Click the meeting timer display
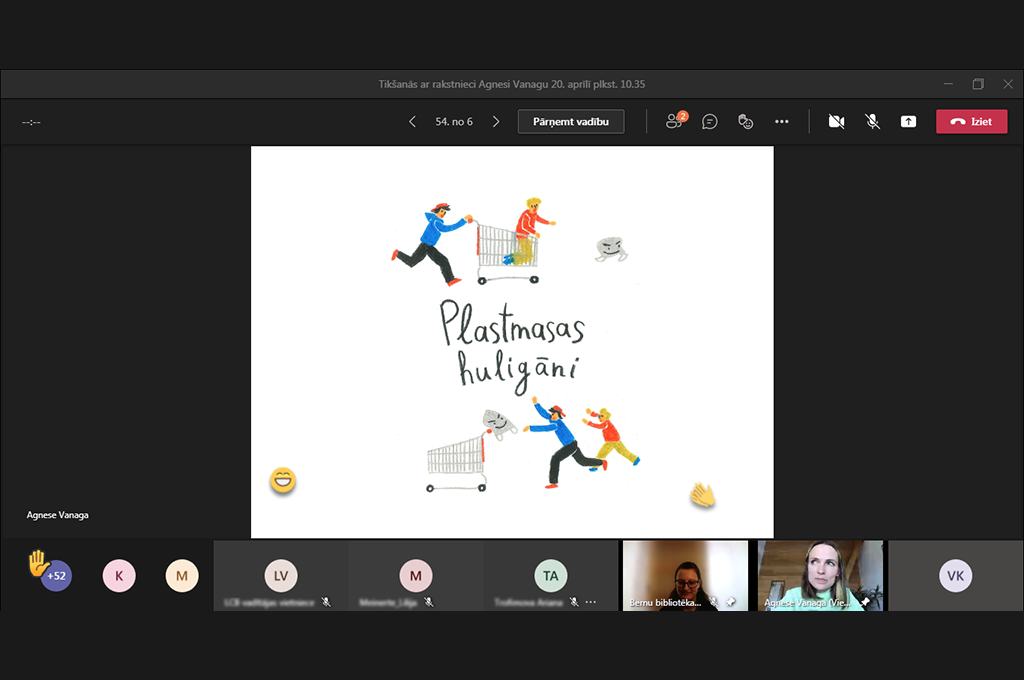Image resolution: width=1024 pixels, height=680 pixels. click(x=31, y=122)
